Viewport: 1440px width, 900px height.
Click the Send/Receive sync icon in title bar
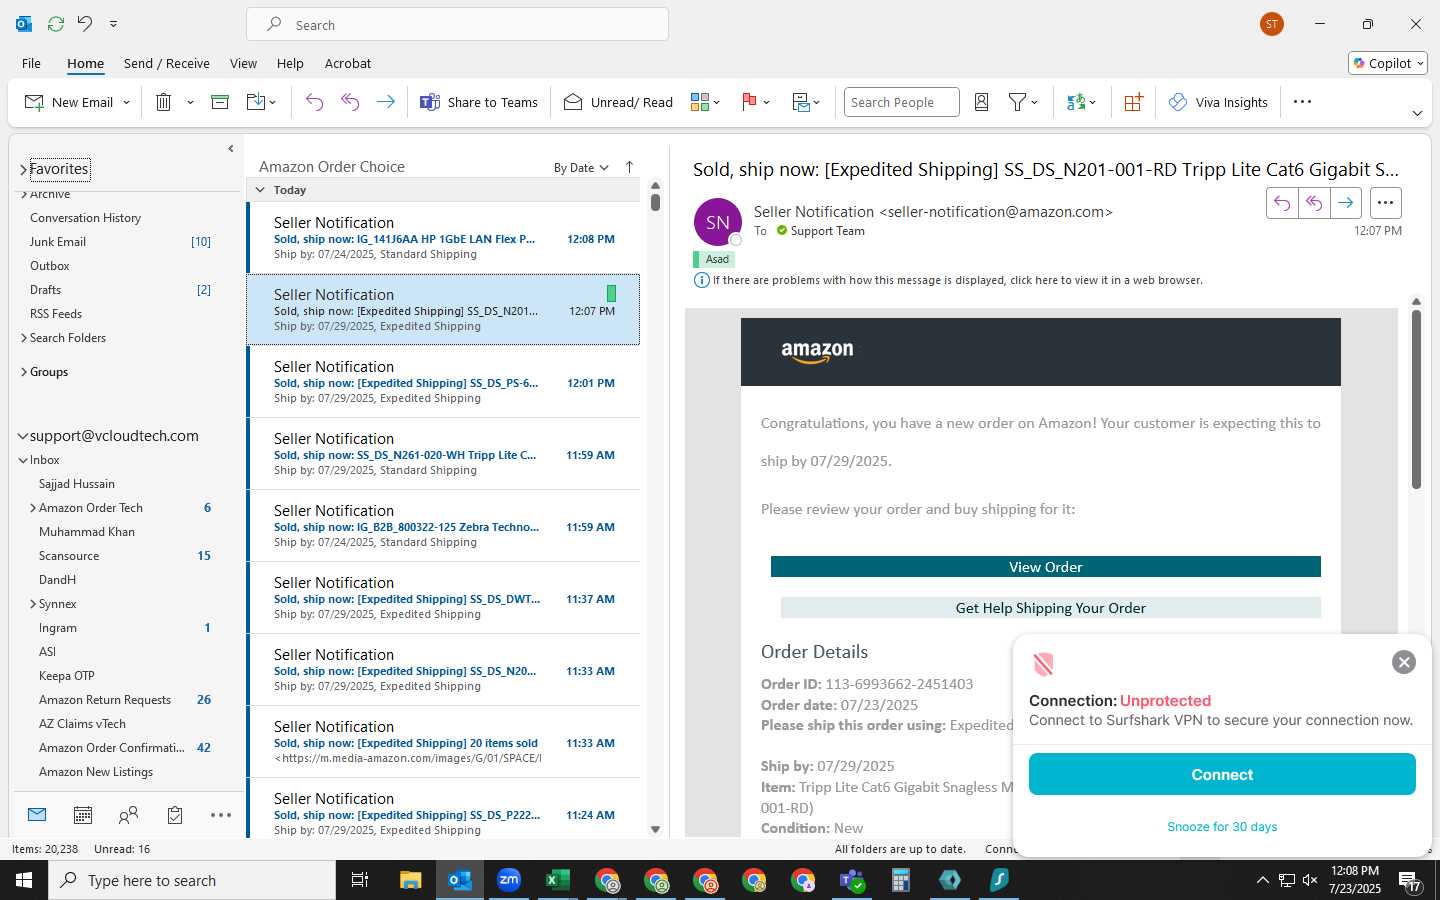pyautogui.click(x=56, y=23)
